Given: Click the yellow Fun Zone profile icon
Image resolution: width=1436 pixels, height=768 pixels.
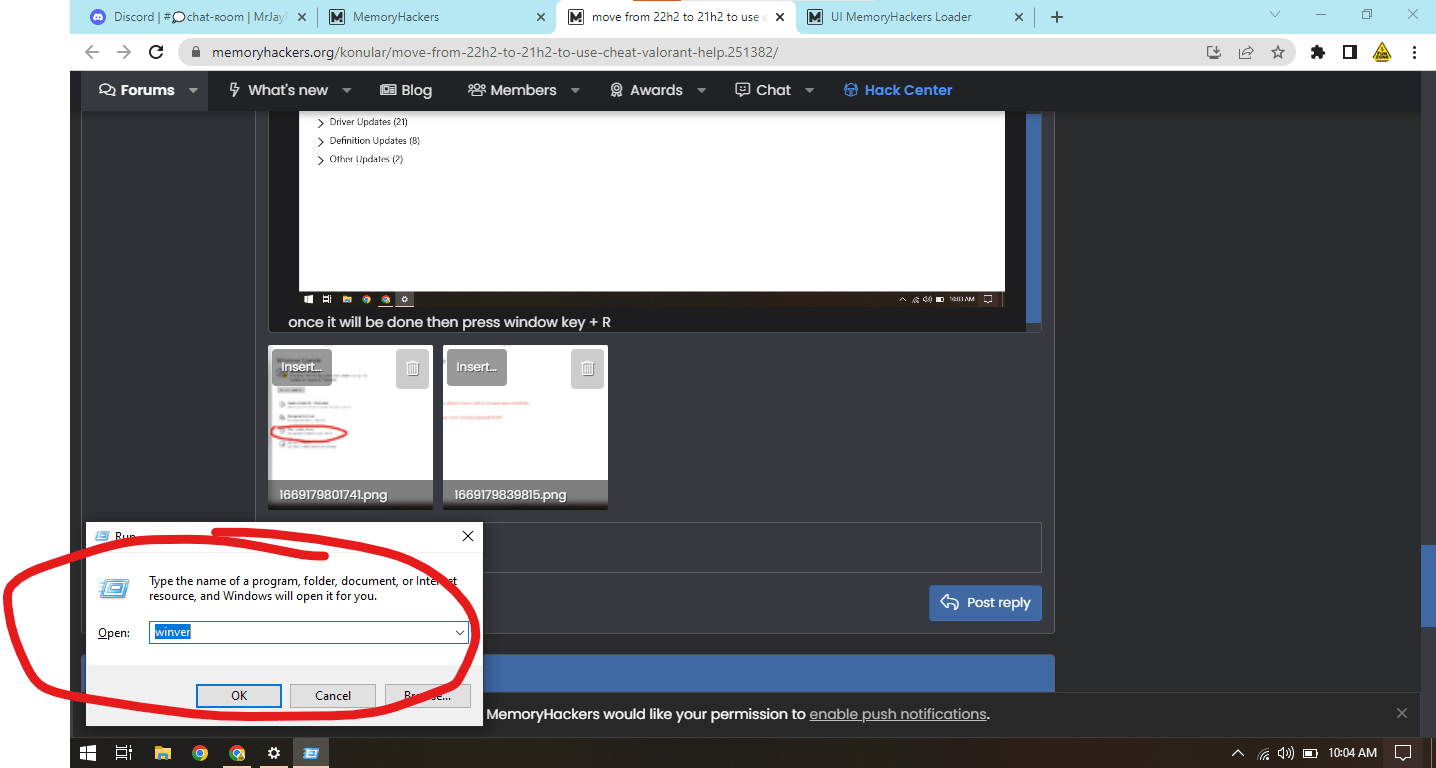Looking at the screenshot, I should click(1382, 52).
